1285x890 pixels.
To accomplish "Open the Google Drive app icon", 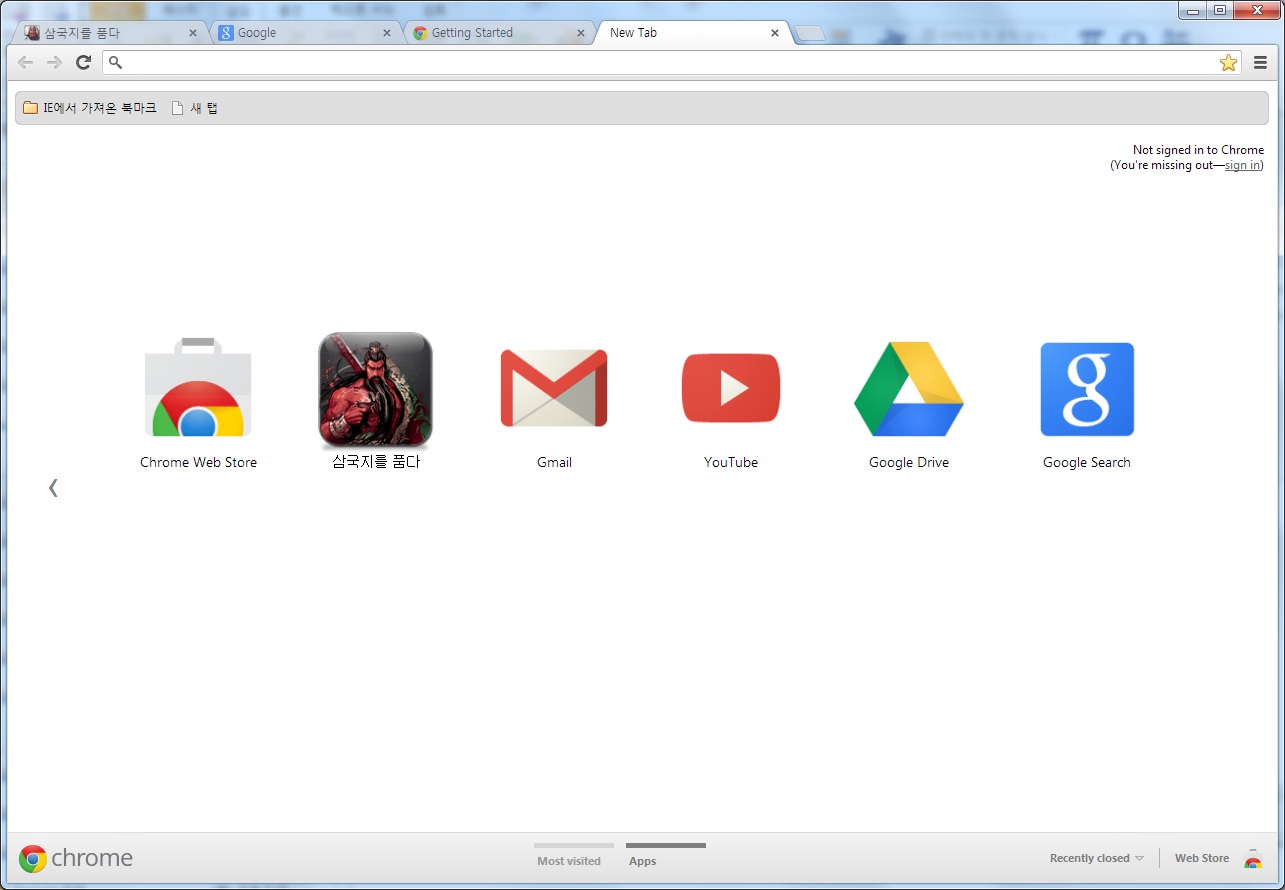I will [909, 389].
